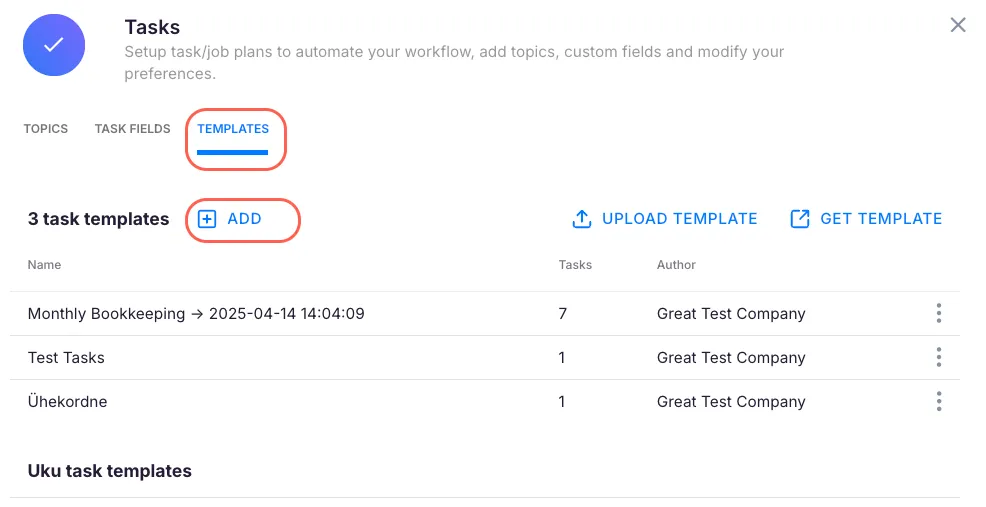Open options menu for Monthly Bookkeeping template

938,314
